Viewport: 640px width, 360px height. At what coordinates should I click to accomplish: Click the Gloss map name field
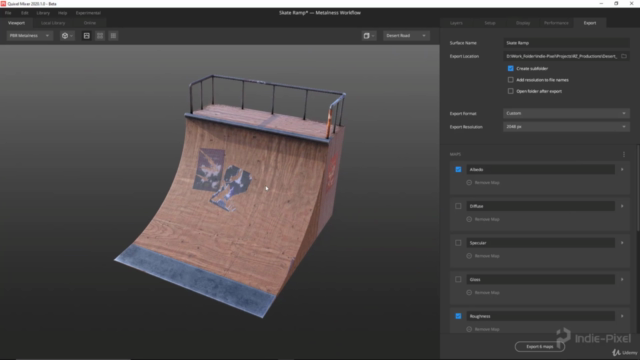540,280
